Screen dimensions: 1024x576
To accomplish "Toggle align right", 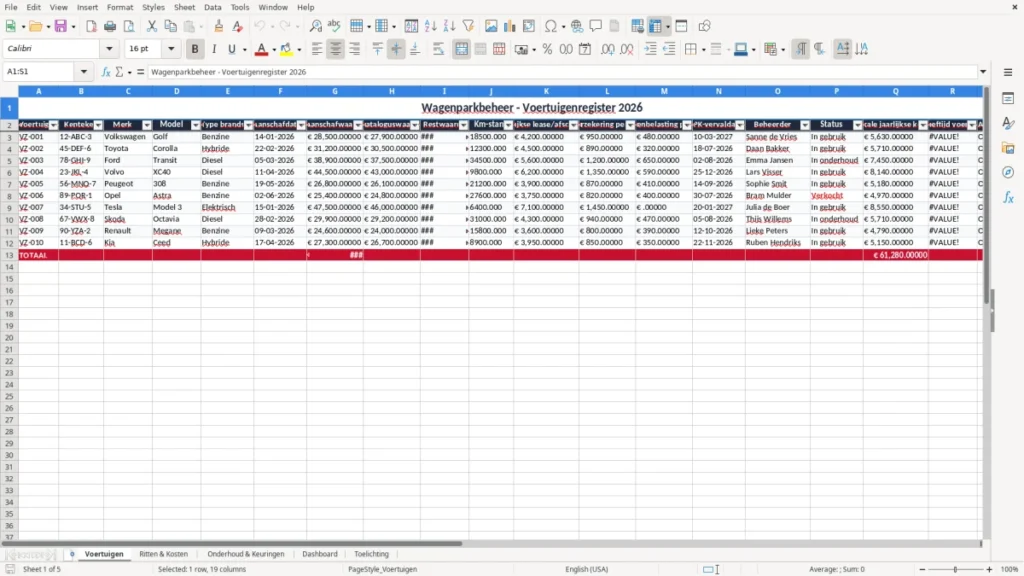I will 355,49.
